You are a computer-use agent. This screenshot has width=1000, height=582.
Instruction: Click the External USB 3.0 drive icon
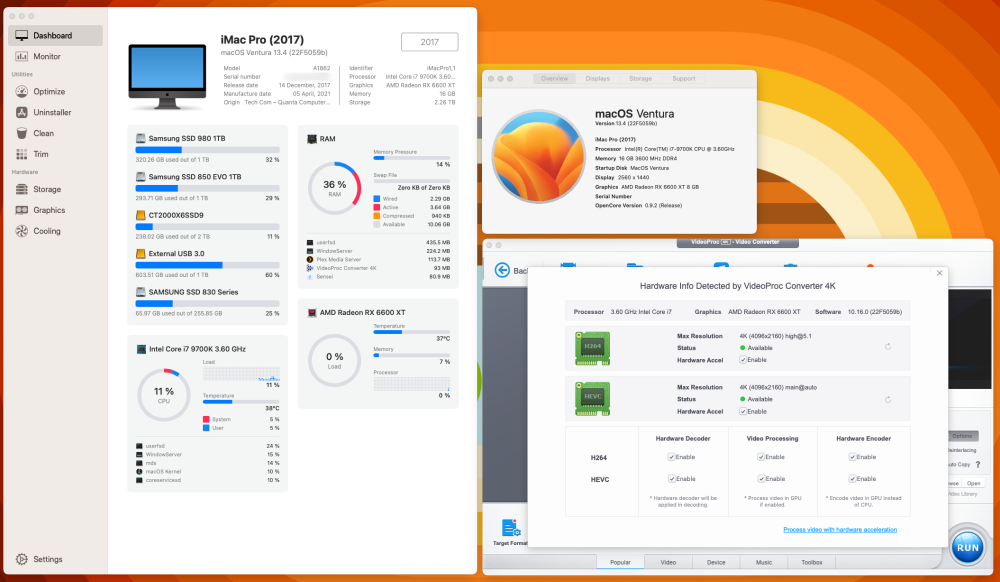(x=140, y=254)
